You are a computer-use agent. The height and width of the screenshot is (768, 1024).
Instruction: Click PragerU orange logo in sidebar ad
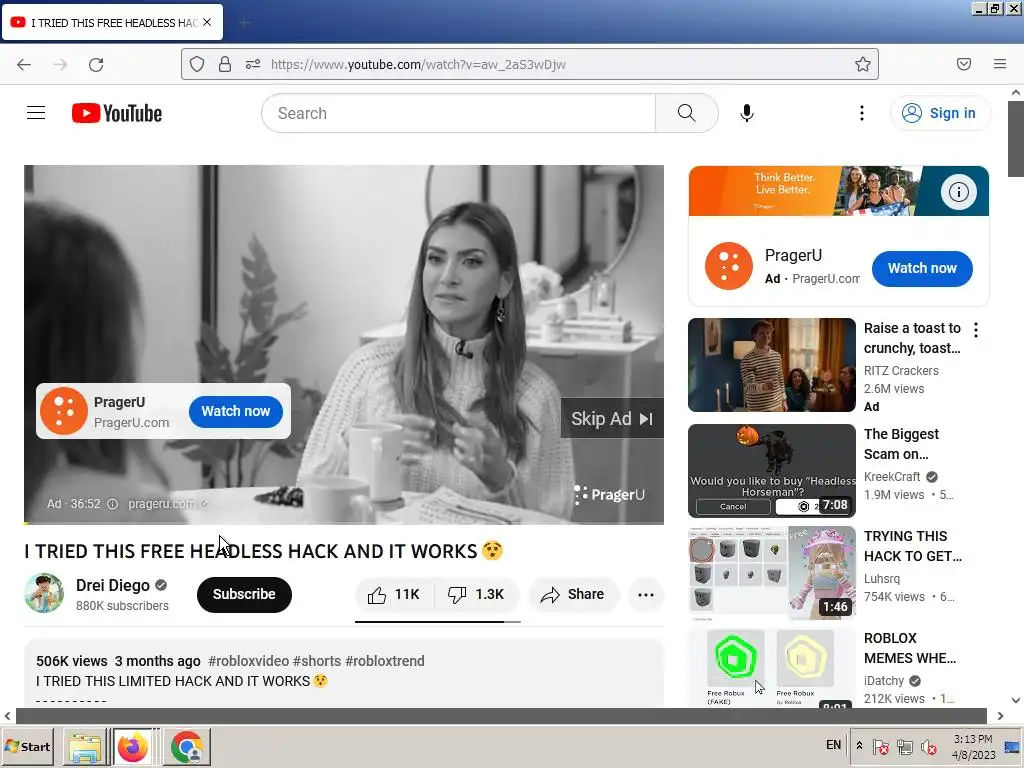point(729,266)
